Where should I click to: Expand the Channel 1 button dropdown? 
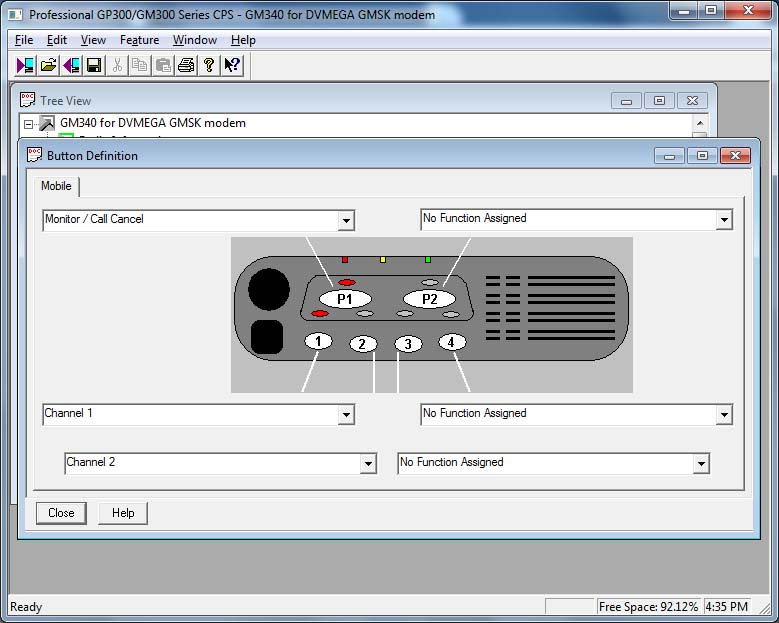pyautogui.click(x=346, y=414)
